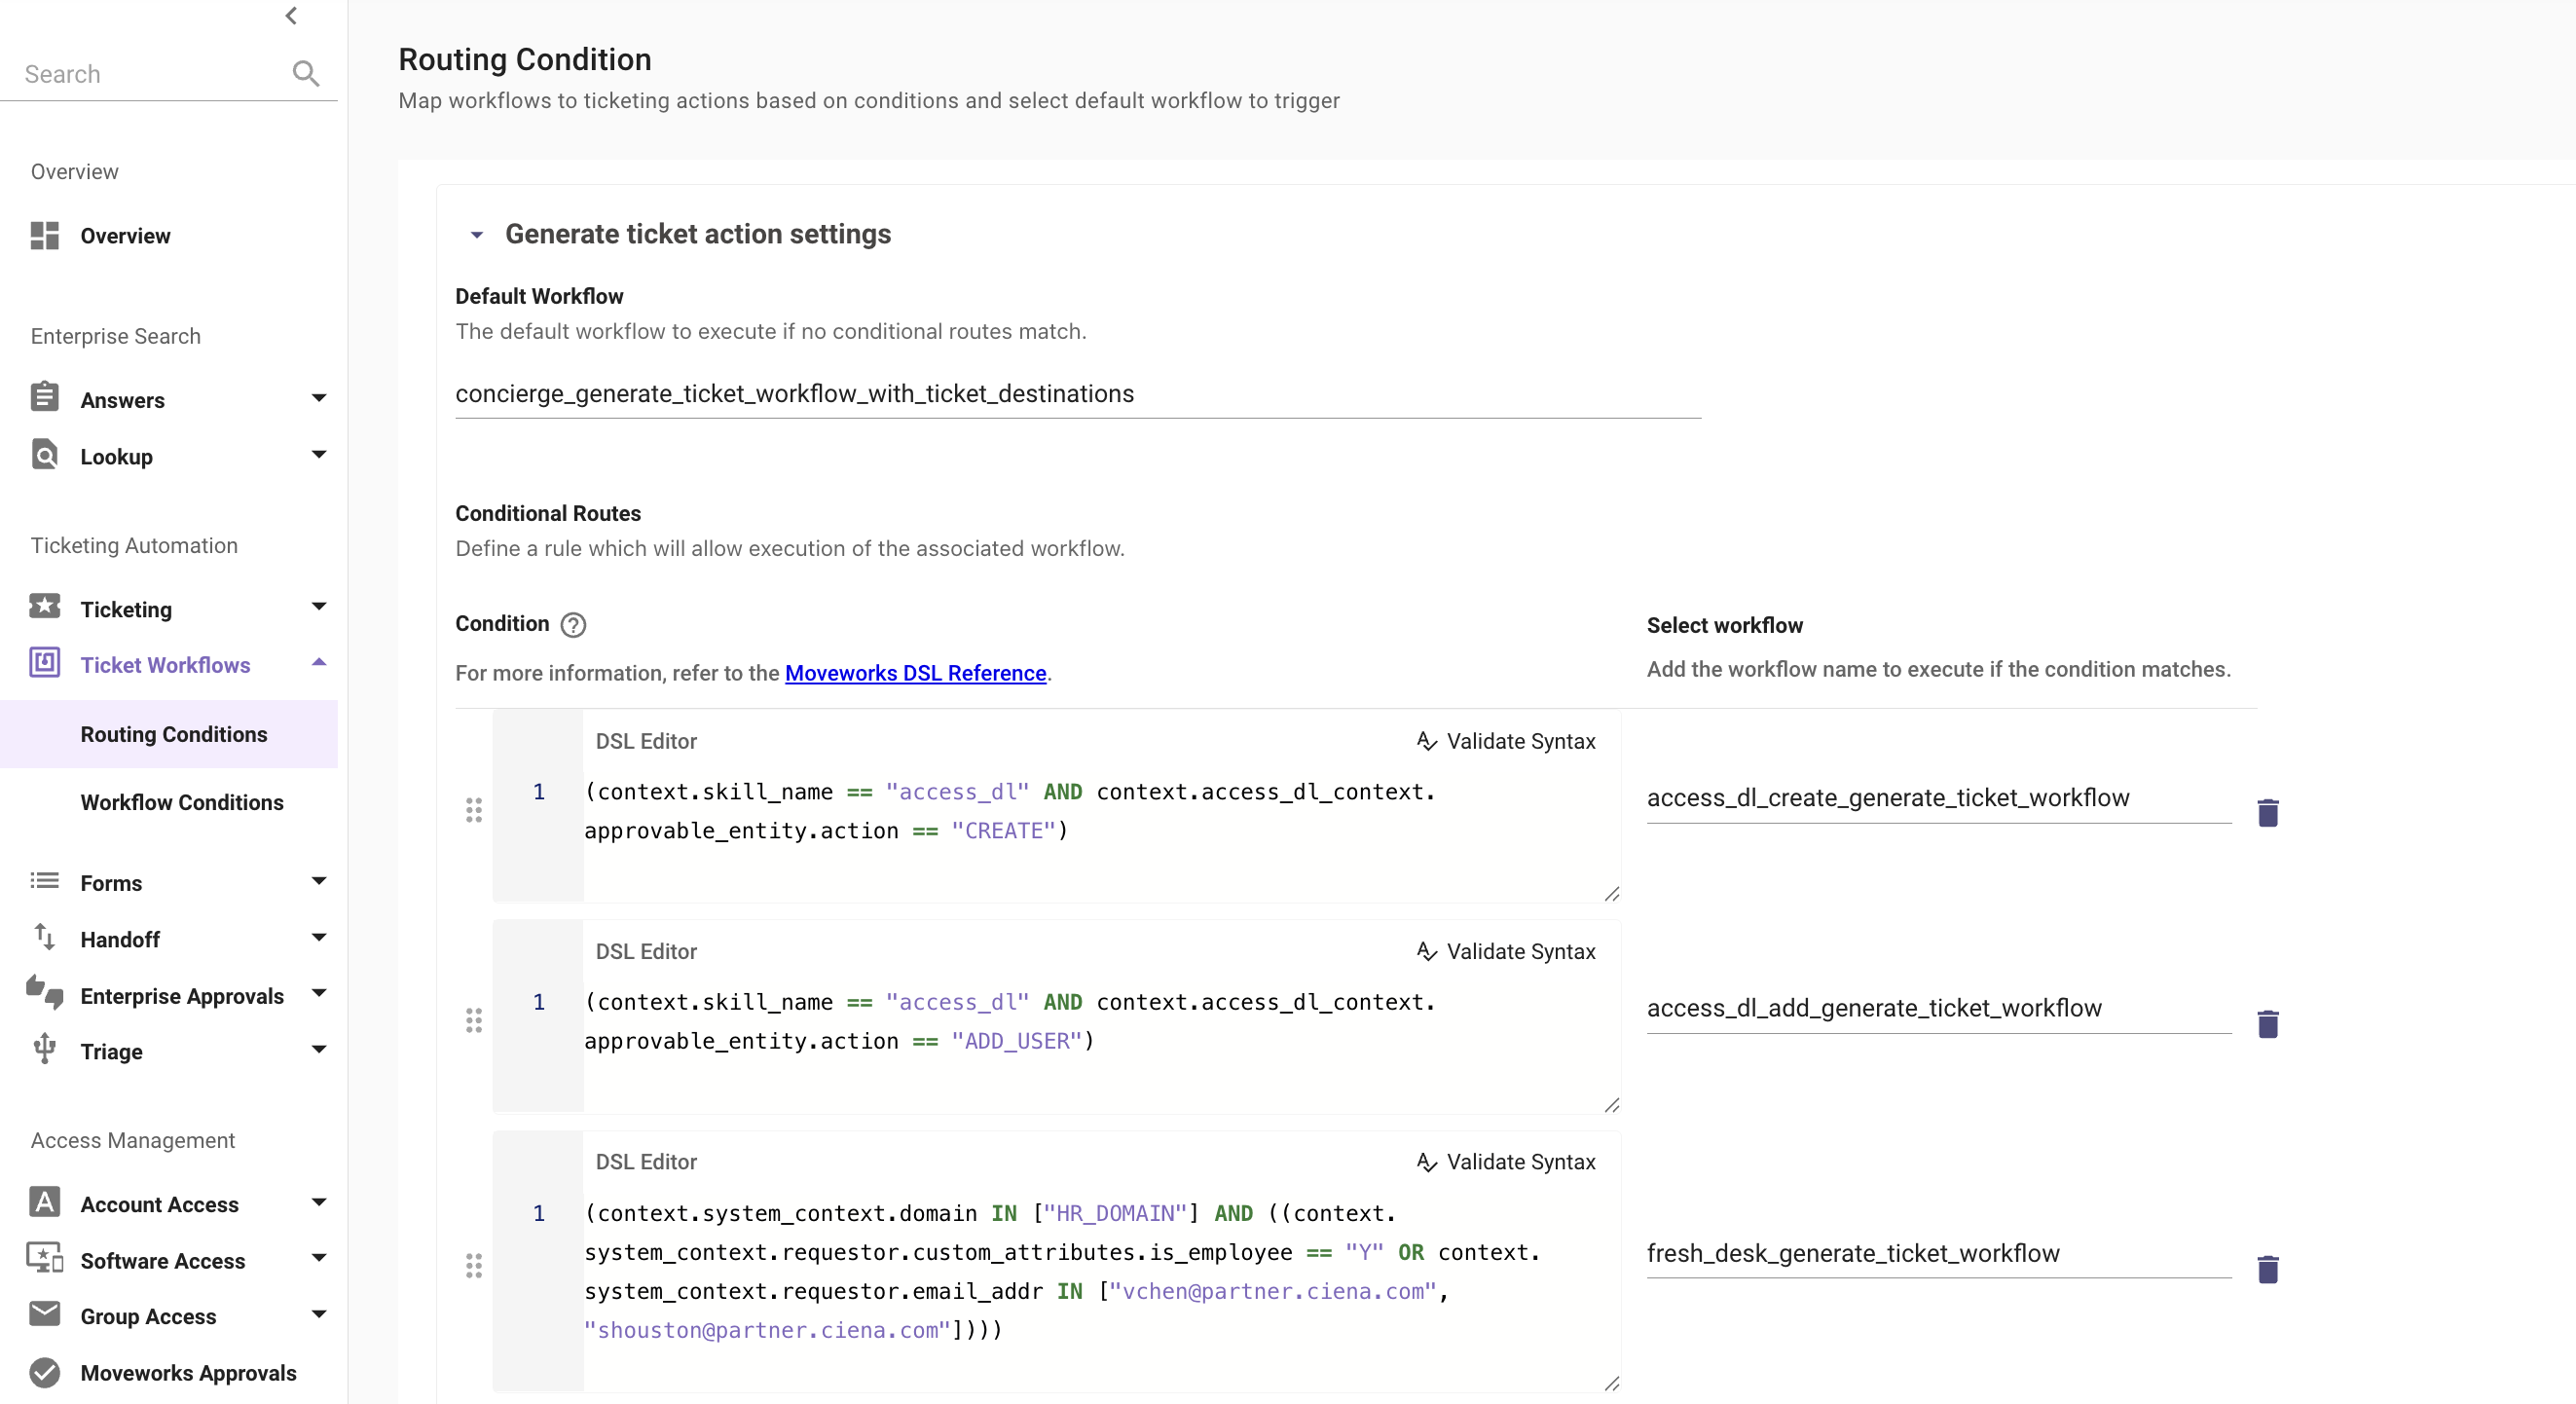Expand the Ticketing section
This screenshot has width=2576, height=1404.
(x=319, y=608)
